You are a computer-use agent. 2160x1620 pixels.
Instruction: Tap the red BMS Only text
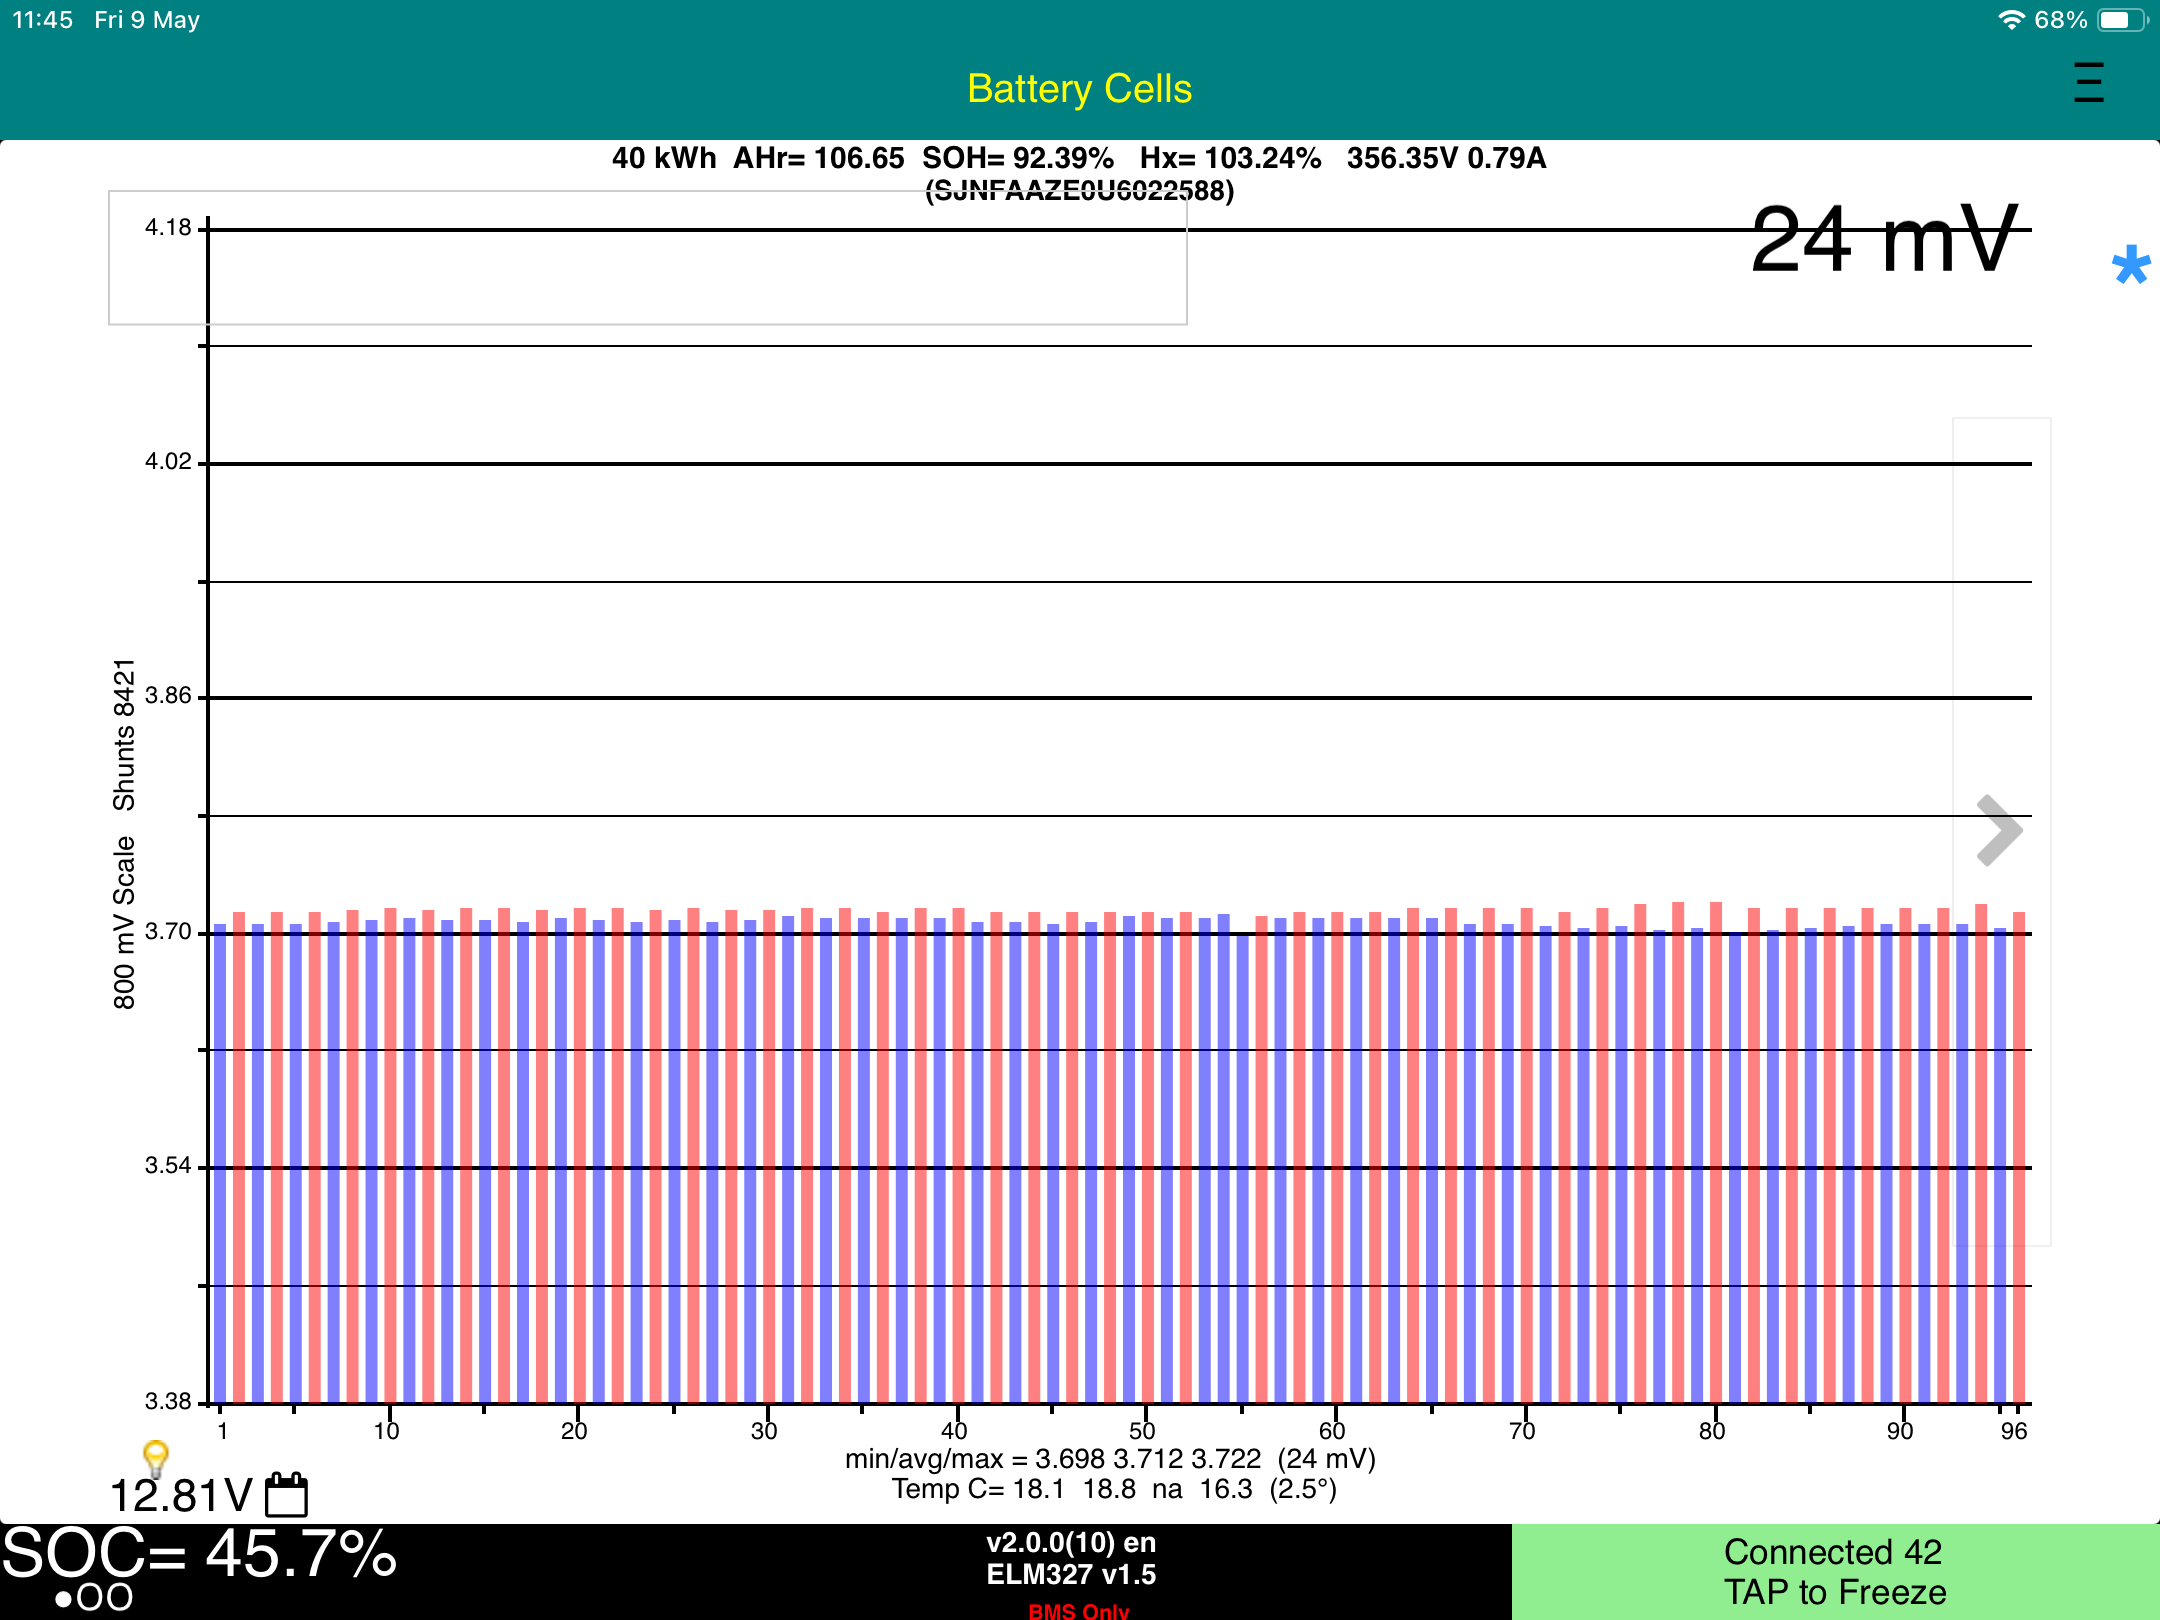tap(1078, 1610)
